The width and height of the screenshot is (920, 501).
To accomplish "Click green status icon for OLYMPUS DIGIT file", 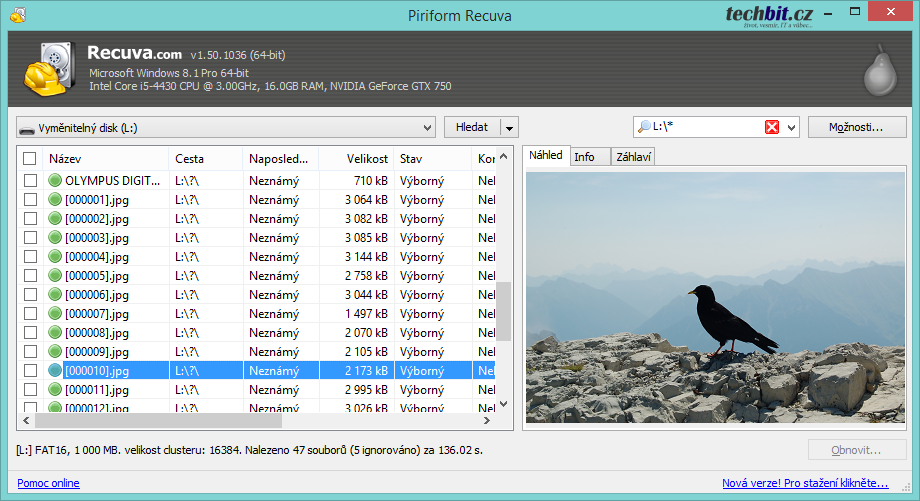I will 55,181.
